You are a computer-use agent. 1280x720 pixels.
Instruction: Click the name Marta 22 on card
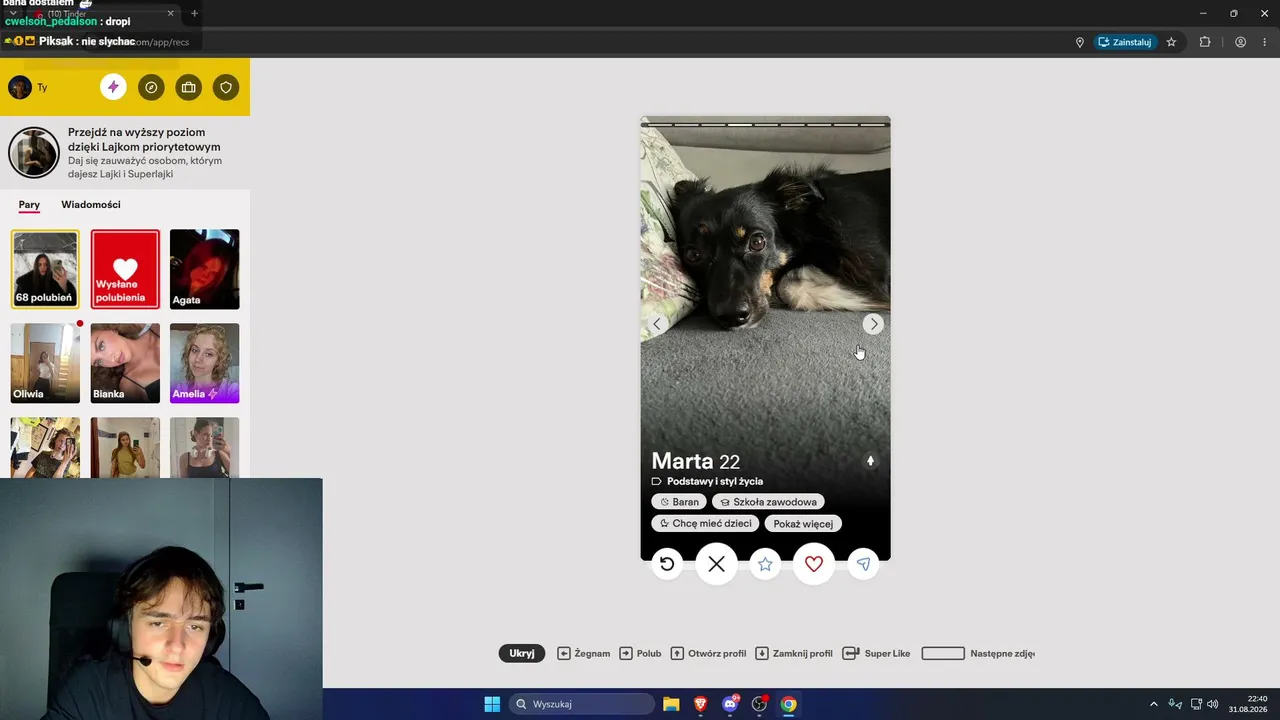tap(695, 461)
